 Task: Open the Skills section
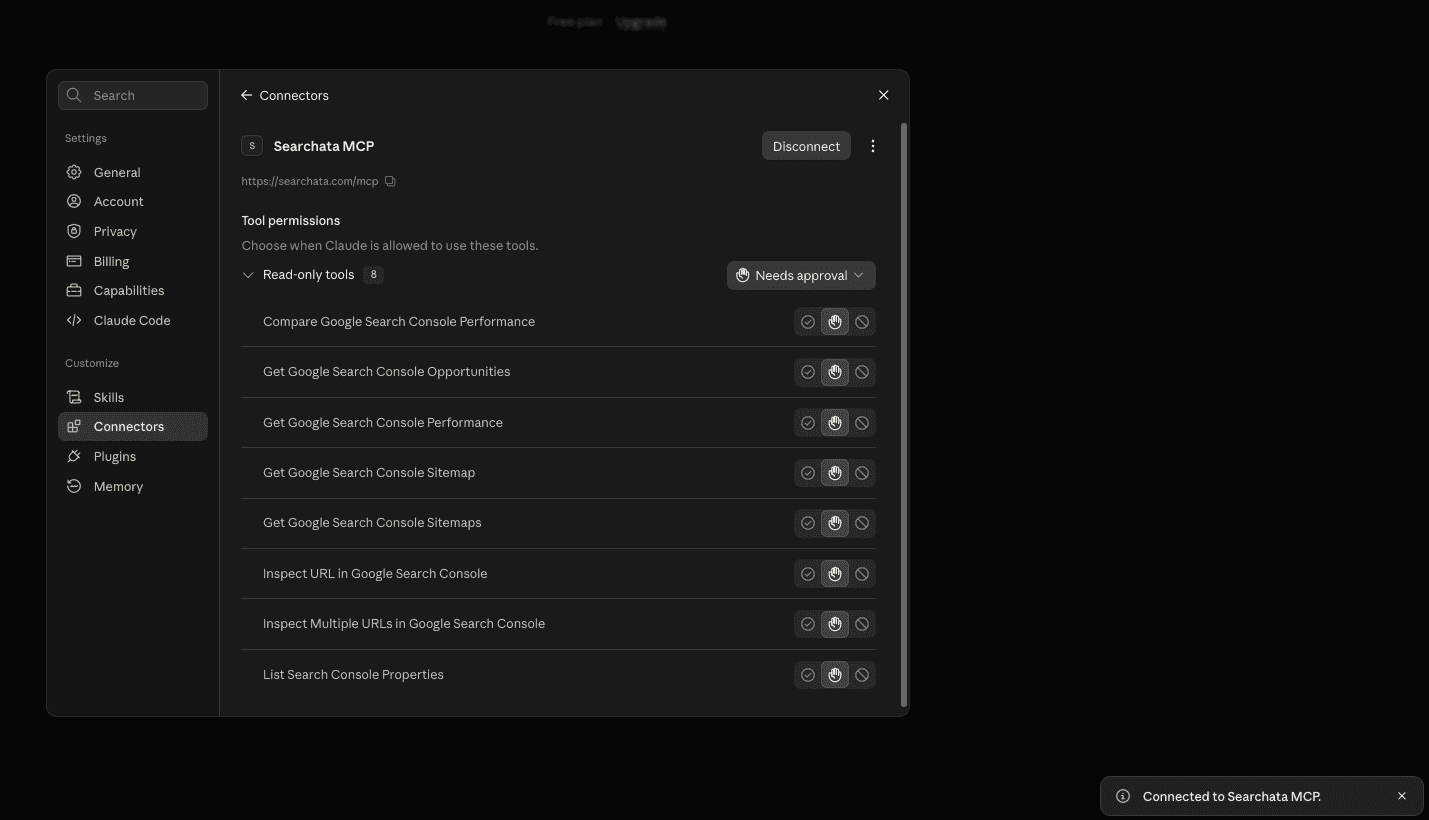coord(133,397)
